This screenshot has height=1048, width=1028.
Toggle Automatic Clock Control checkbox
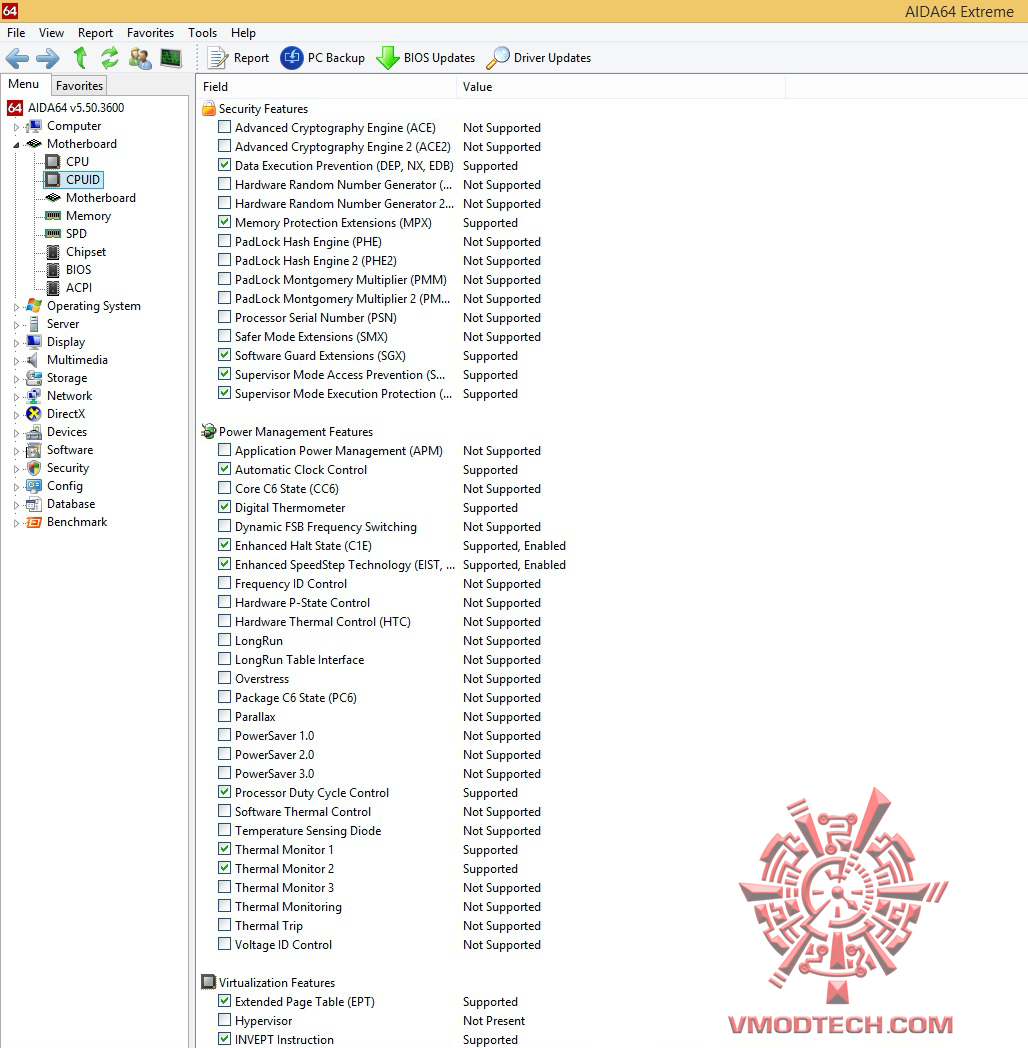pyautogui.click(x=225, y=469)
